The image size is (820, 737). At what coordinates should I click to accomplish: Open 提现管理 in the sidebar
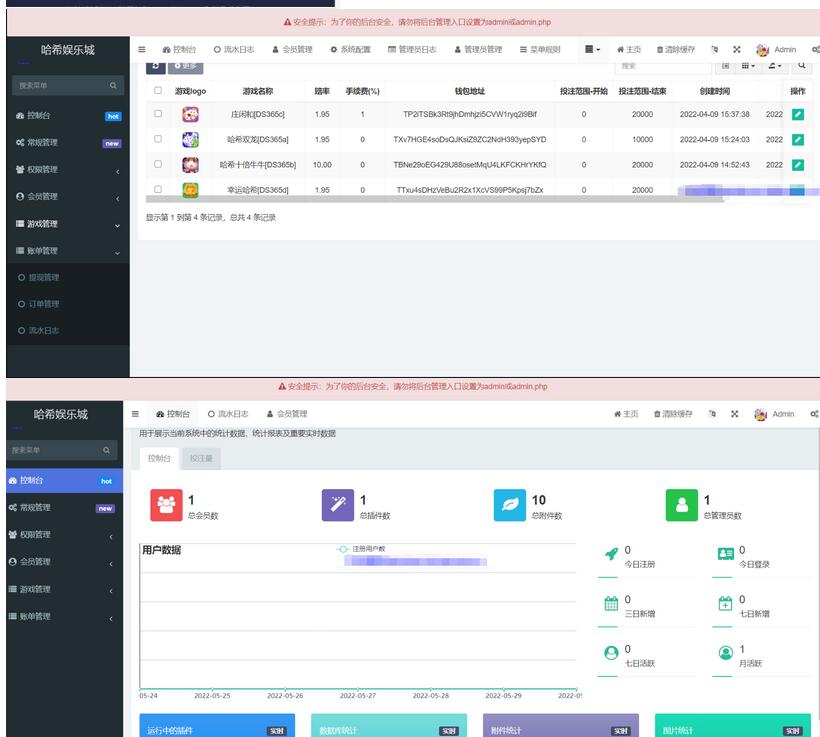pyautogui.click(x=43, y=277)
